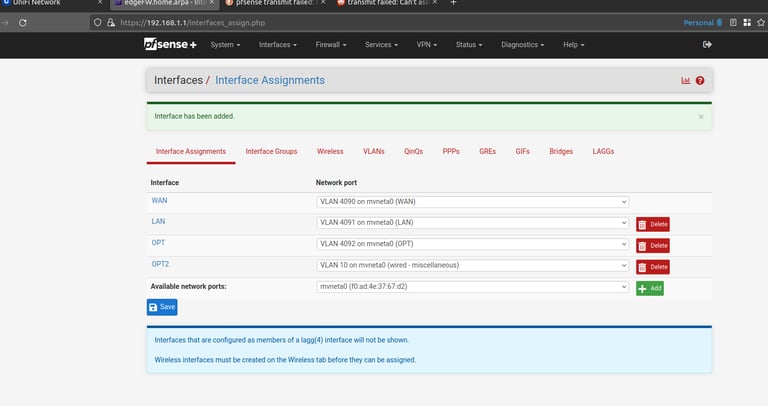Open the Interfaces menu
Viewport: 768px width, 406px height.
[x=278, y=45]
